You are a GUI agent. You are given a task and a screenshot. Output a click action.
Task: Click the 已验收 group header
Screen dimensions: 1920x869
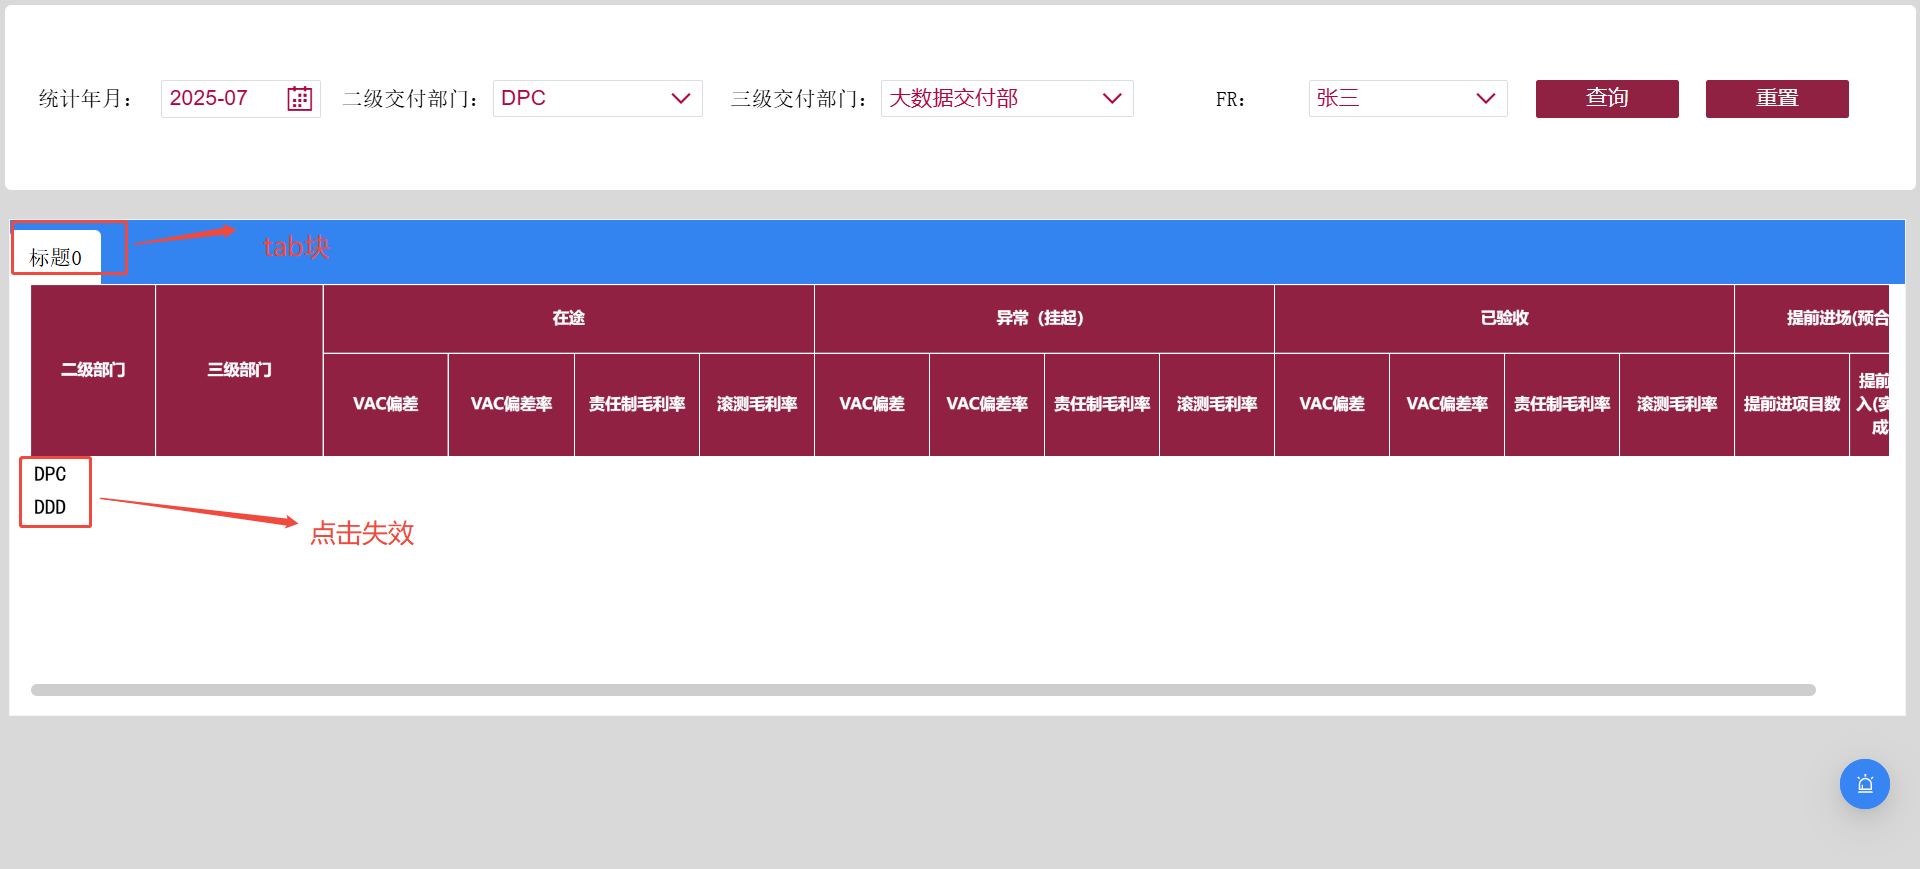(1504, 318)
